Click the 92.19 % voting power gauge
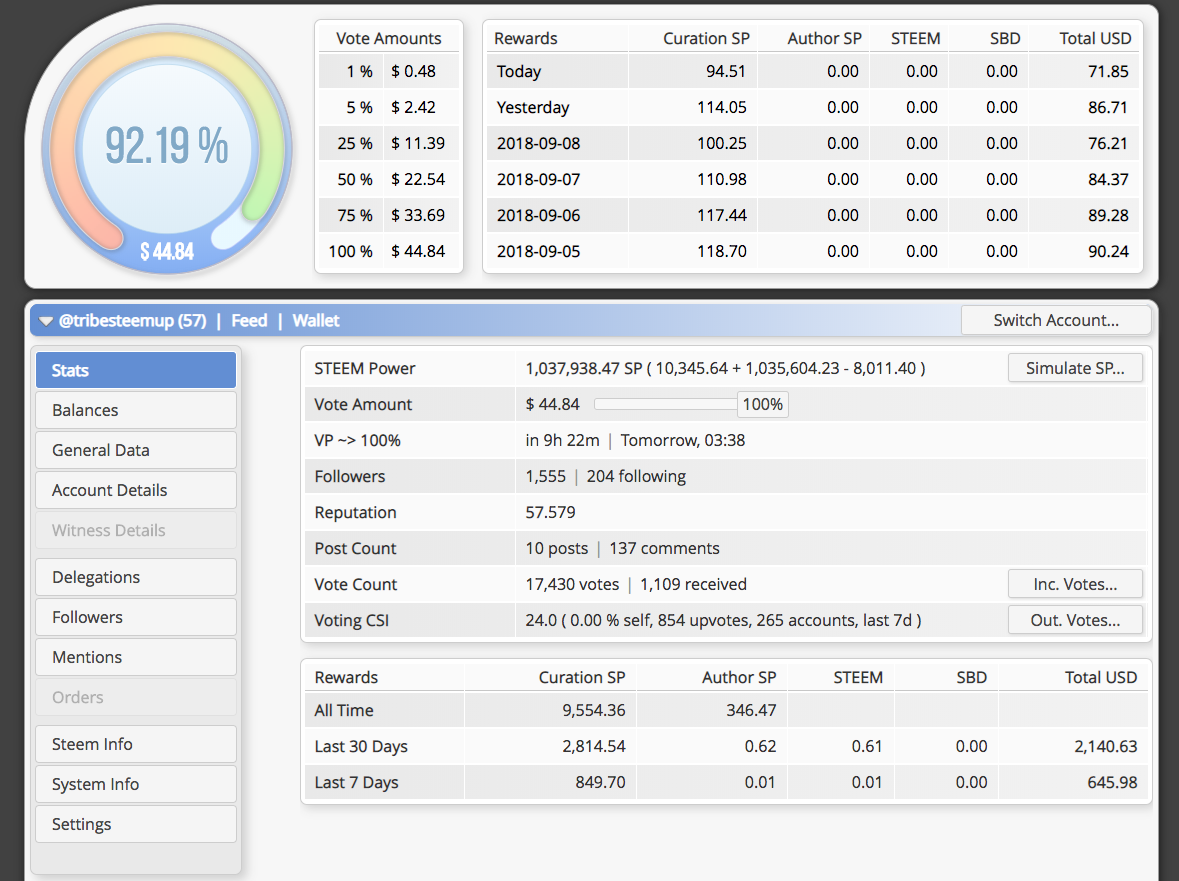 pyautogui.click(x=167, y=148)
